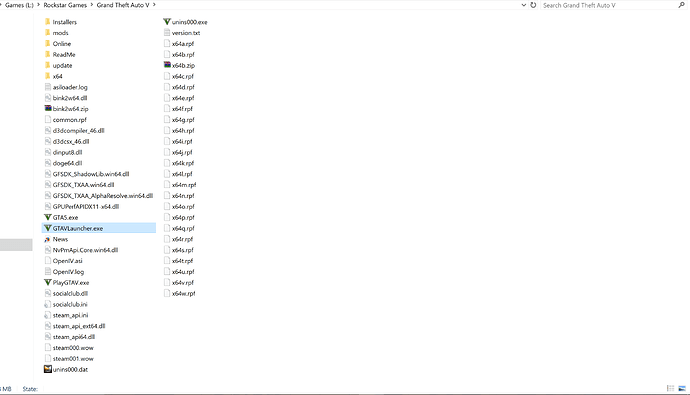Click the socialclub.ini settings file icon
690x395 pixels.
(x=48, y=304)
